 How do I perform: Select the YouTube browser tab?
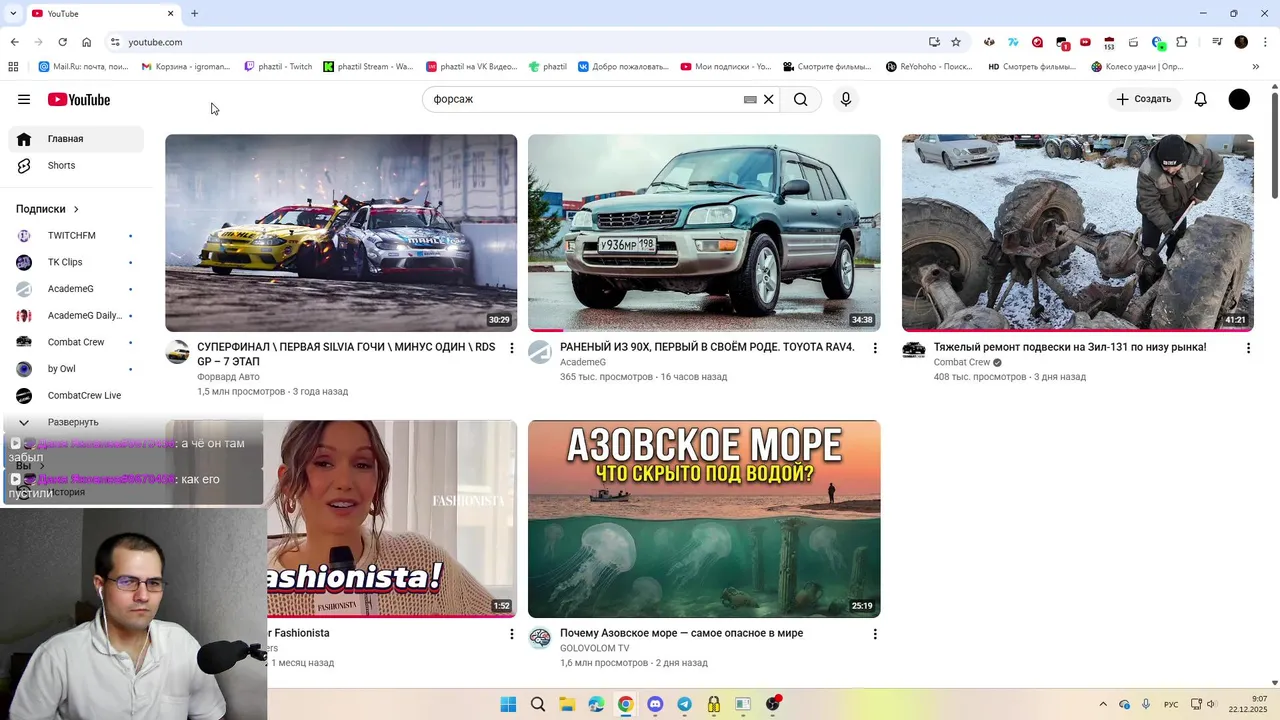click(103, 13)
